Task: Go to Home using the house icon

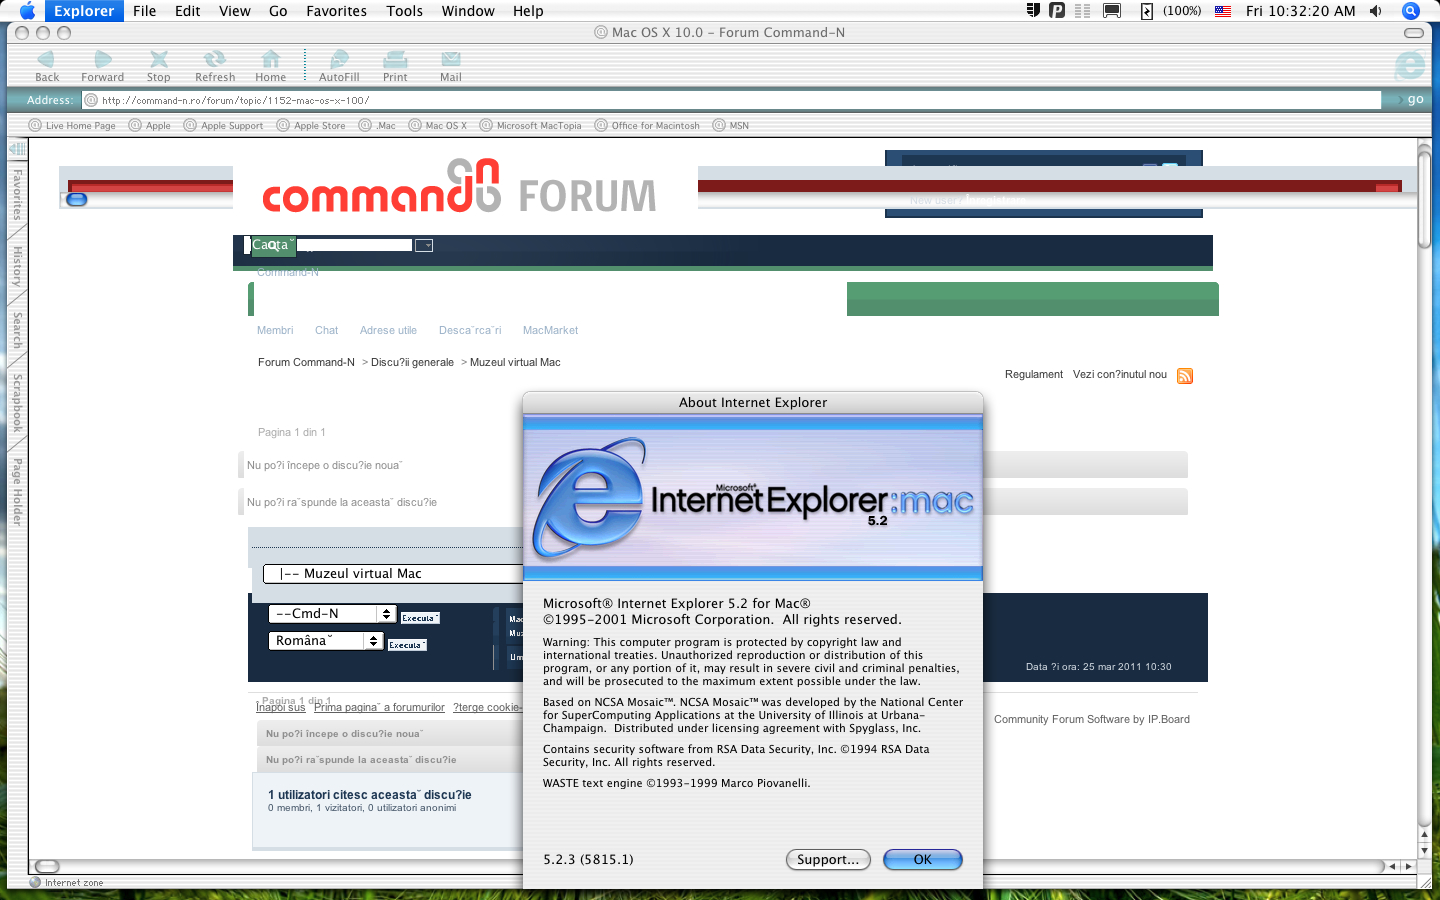Action: coord(270,60)
